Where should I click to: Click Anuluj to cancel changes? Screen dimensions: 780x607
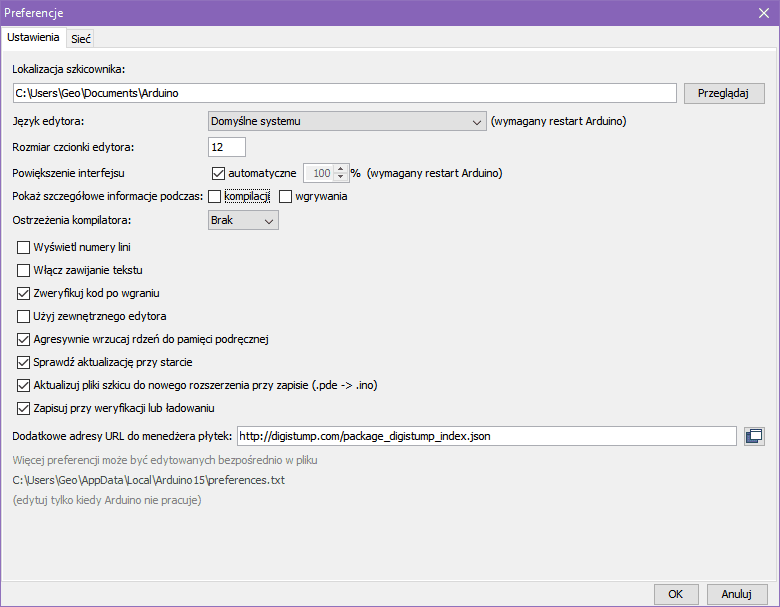736,593
